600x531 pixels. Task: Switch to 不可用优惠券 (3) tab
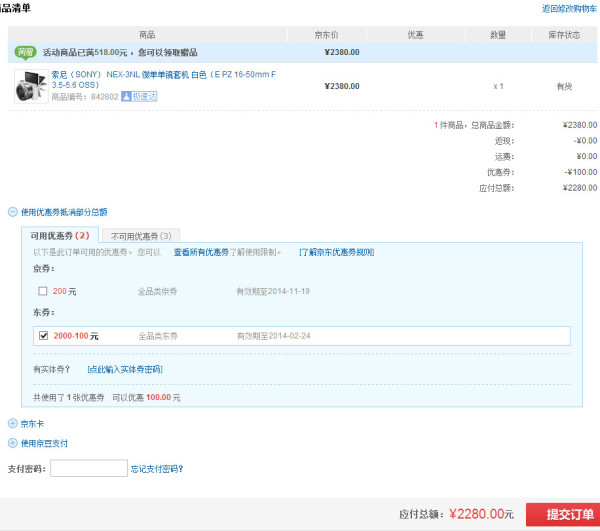pyautogui.click(x=141, y=236)
